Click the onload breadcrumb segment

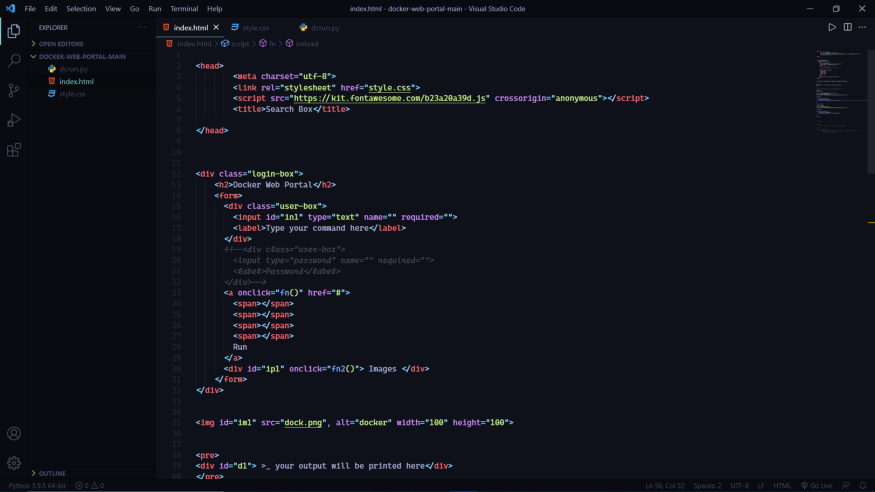pos(306,44)
